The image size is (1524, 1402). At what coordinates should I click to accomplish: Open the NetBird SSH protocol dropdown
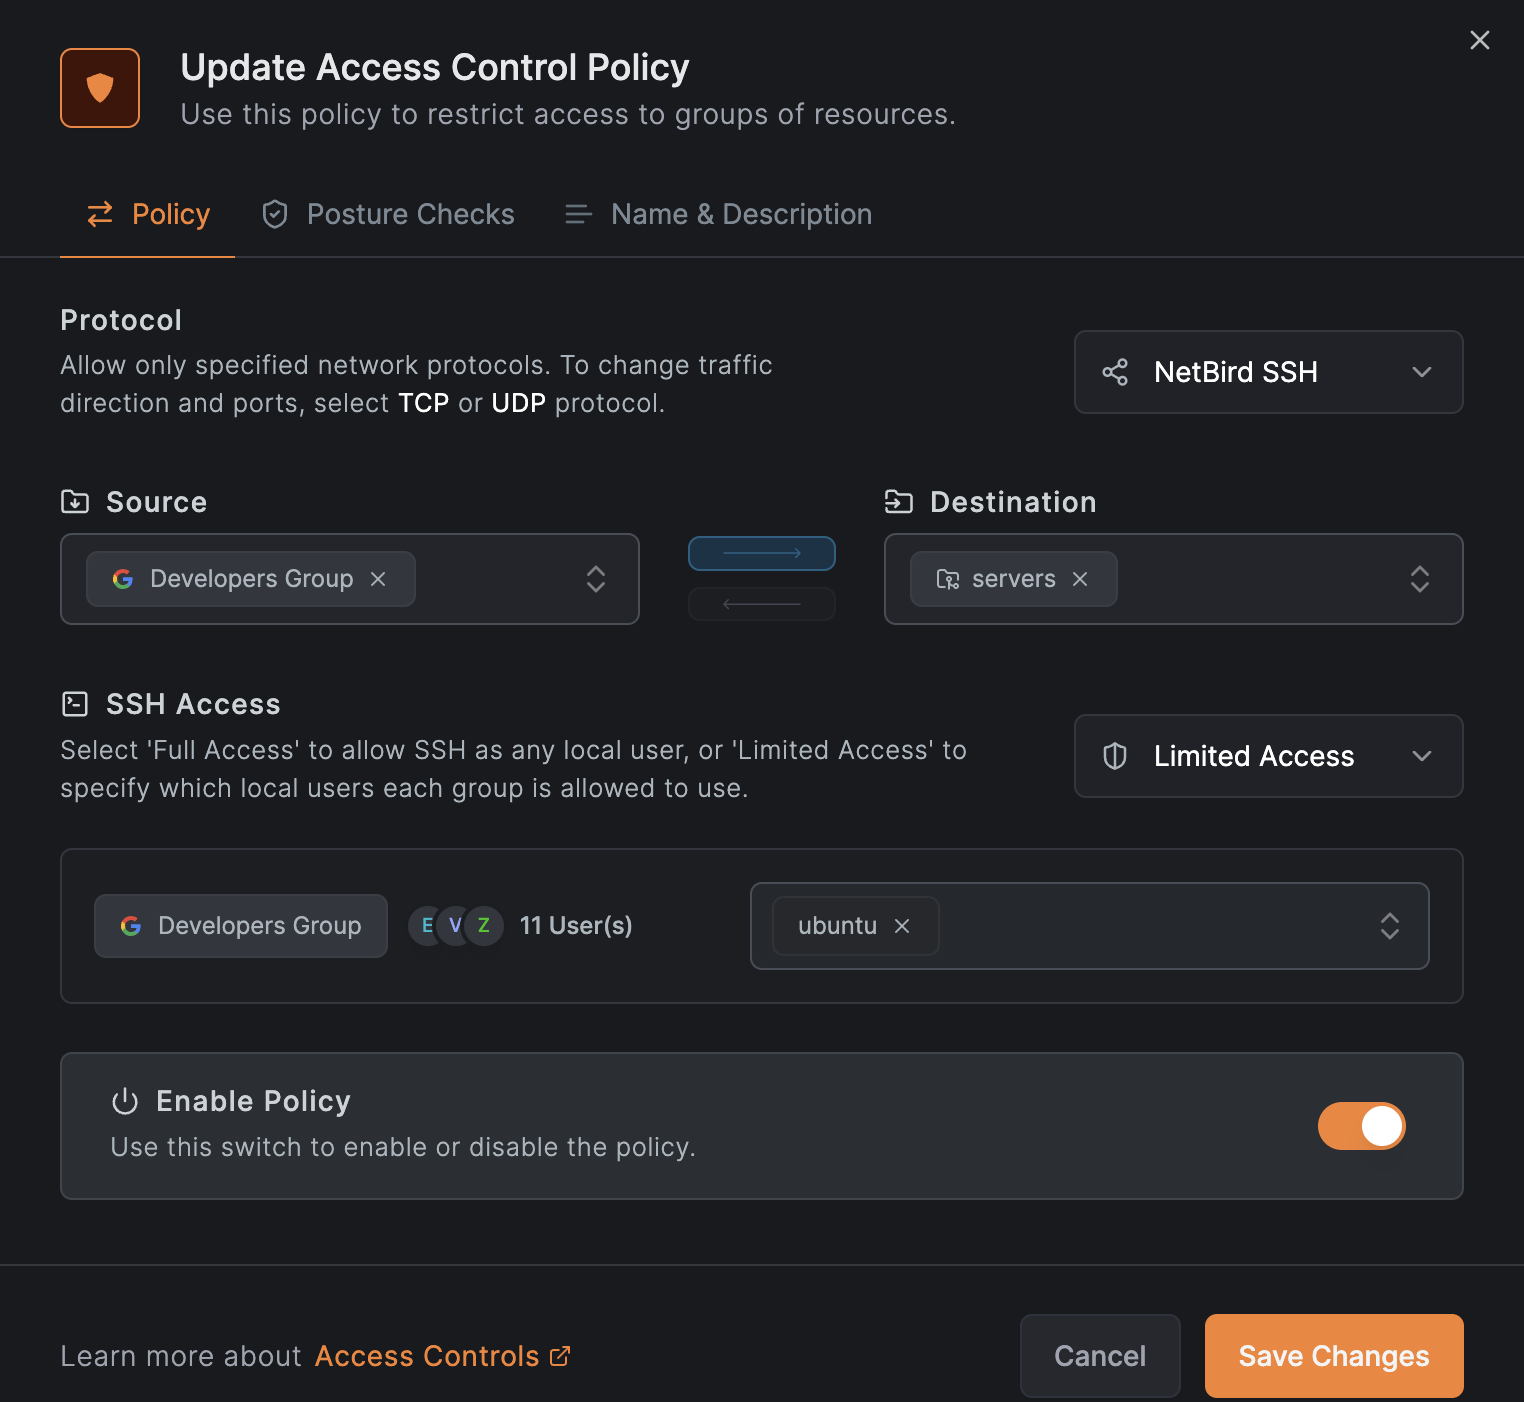click(x=1268, y=372)
